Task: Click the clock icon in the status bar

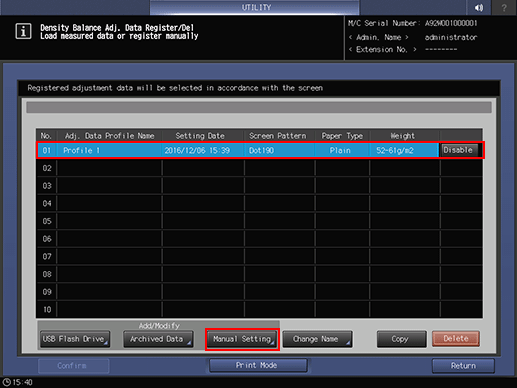Action: click(x=7, y=382)
